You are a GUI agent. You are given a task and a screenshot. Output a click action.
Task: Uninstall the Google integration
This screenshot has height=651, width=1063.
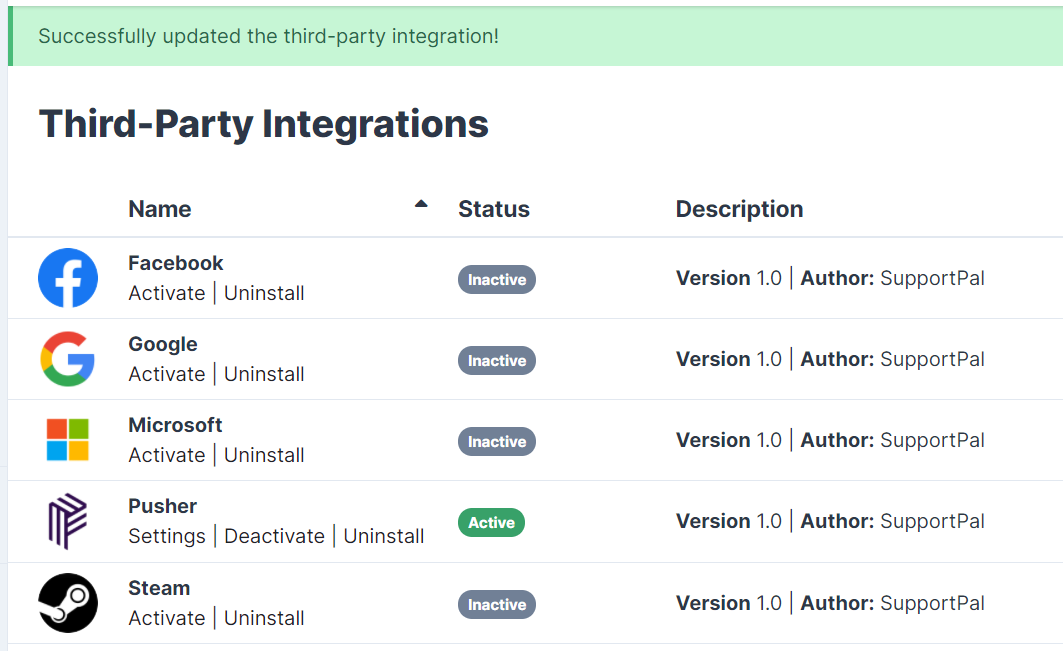[264, 374]
